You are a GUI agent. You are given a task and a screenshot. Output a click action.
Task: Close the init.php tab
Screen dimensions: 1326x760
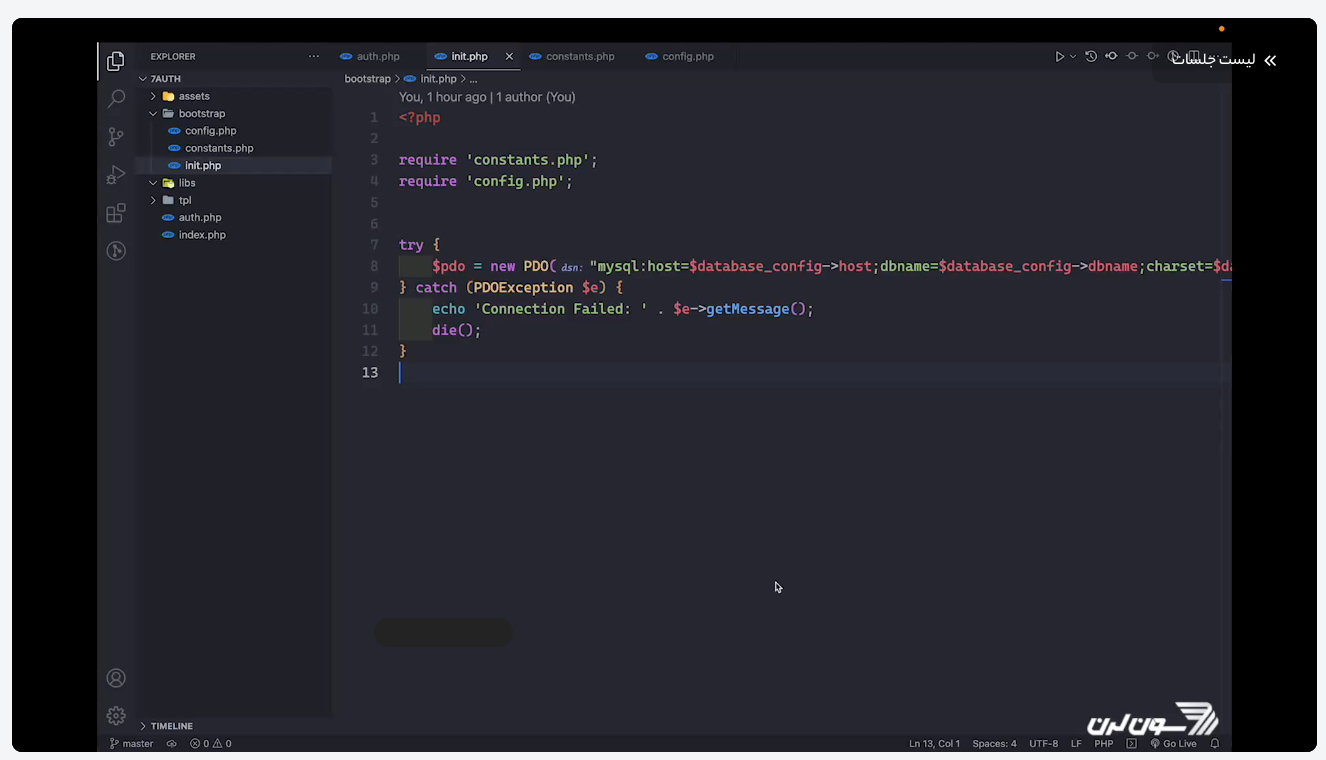[509, 57]
